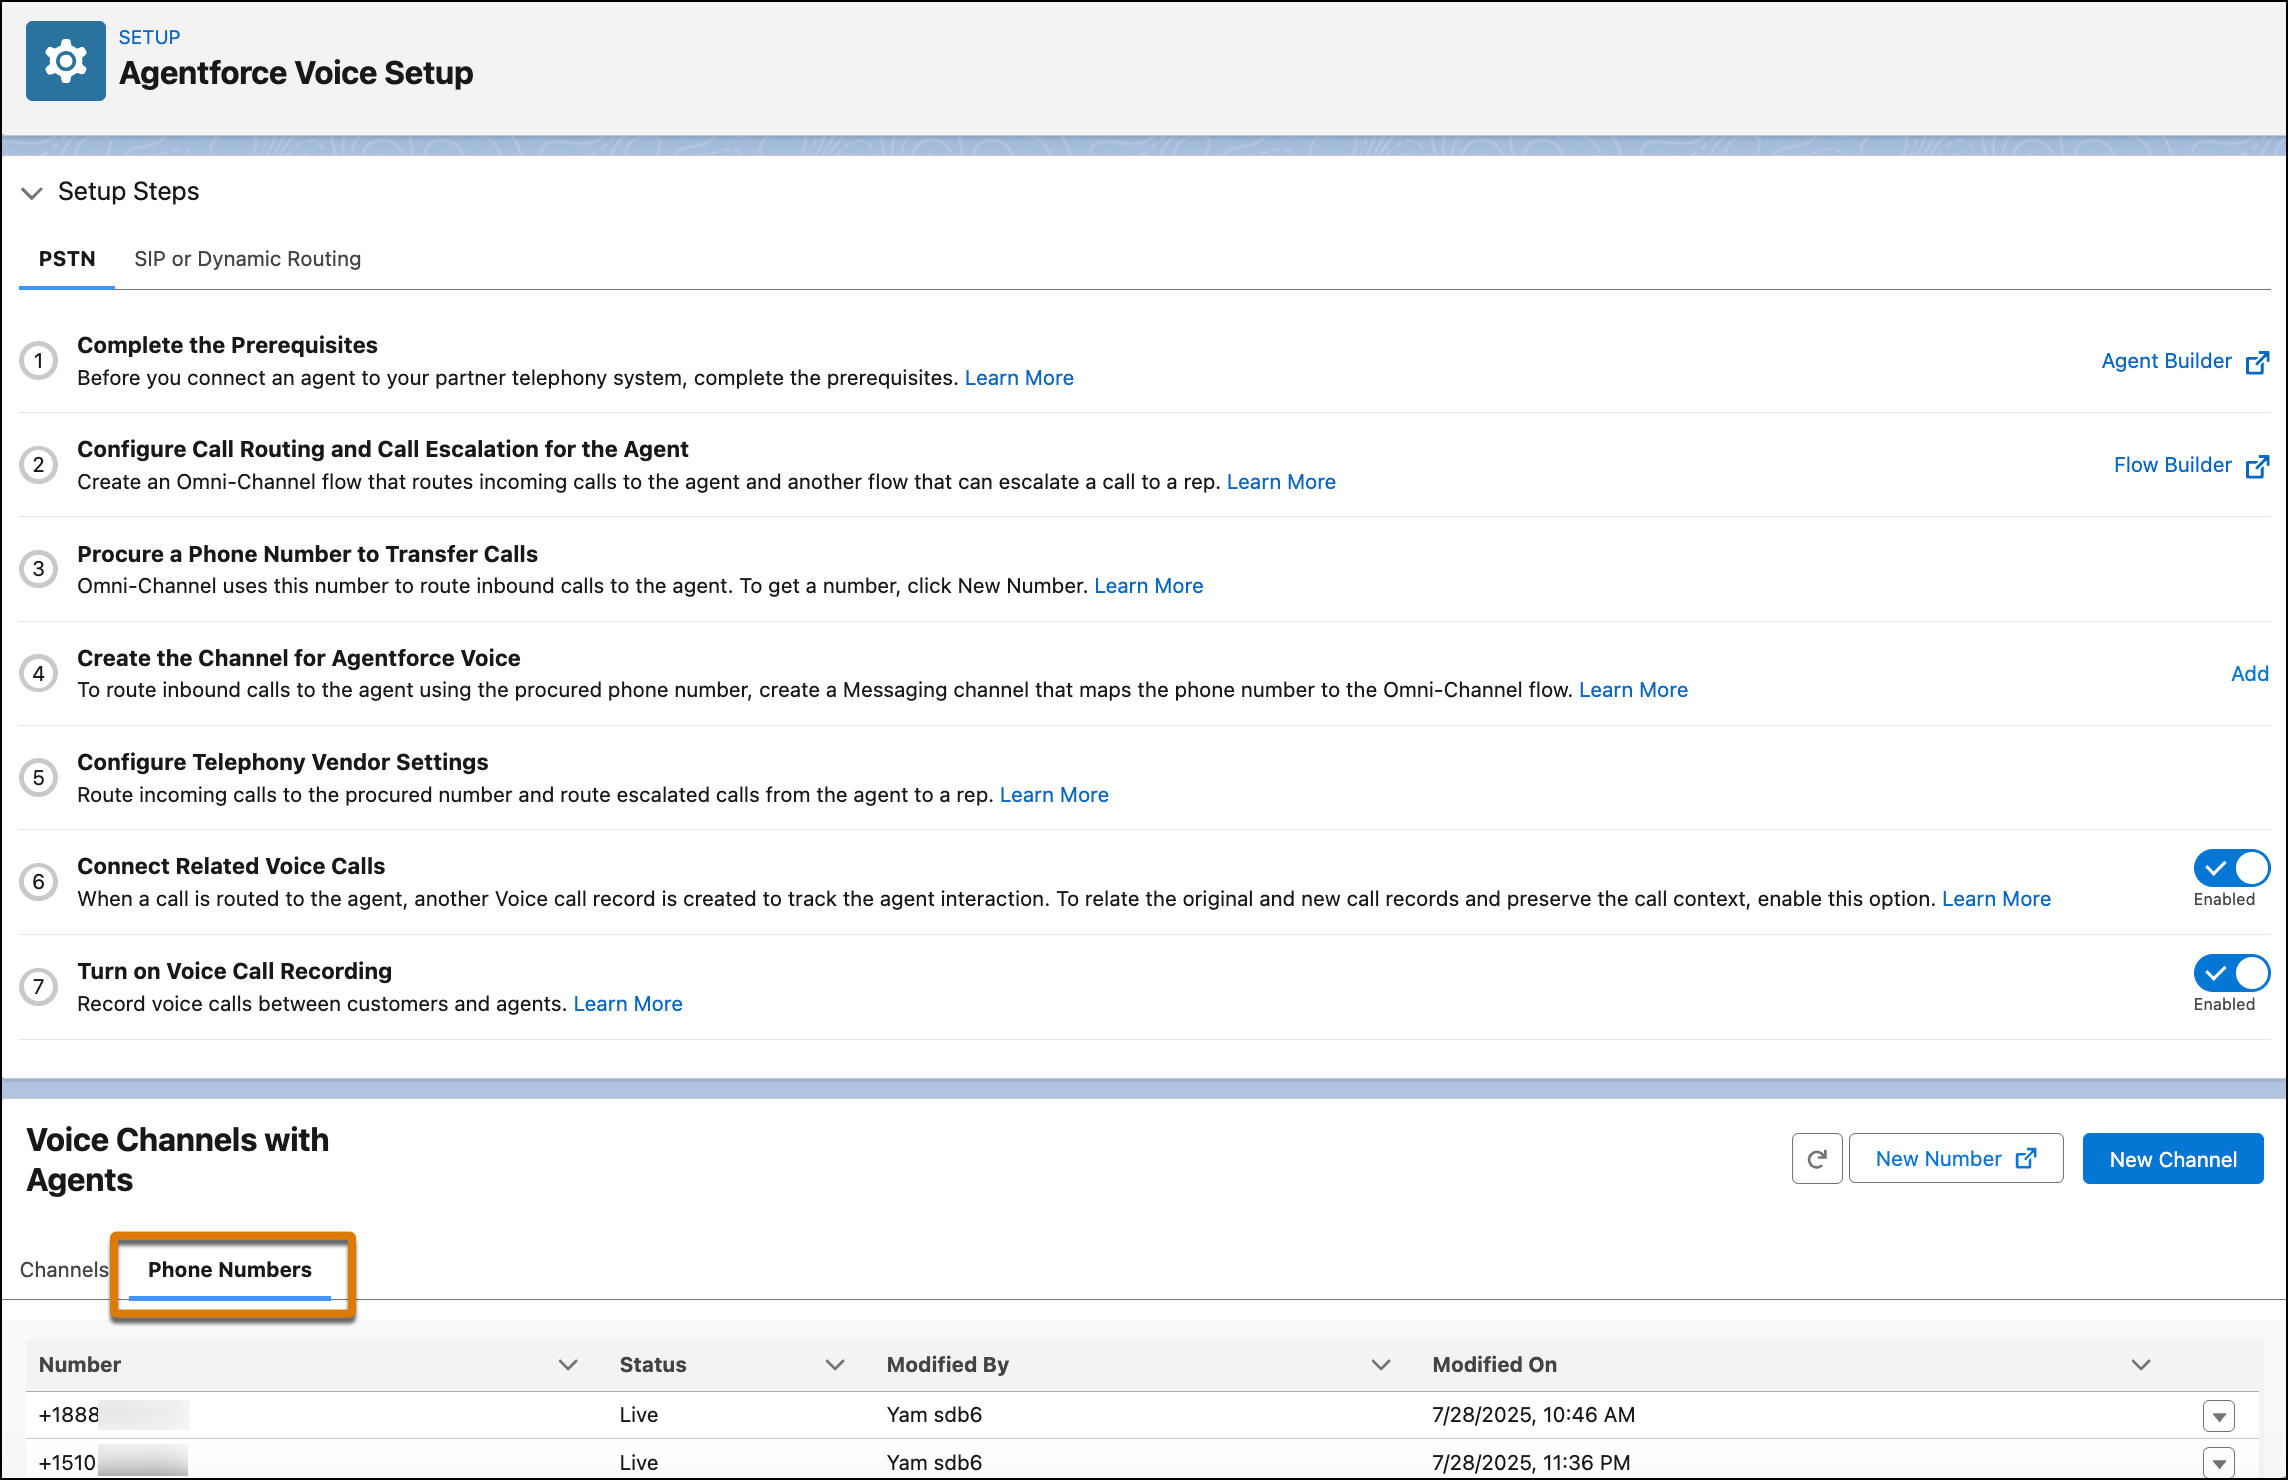The height and width of the screenshot is (1480, 2288).
Task: Click the Agentforce Voice Setup page title
Action: click(296, 73)
